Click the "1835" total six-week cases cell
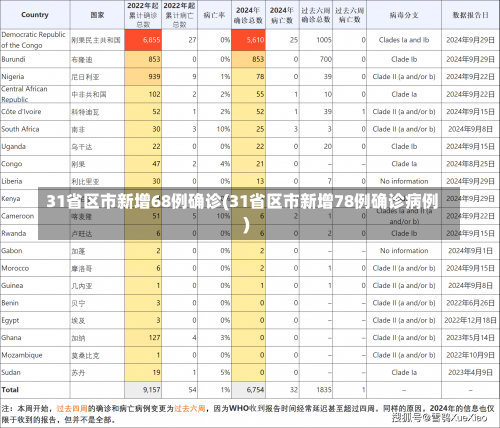The height and width of the screenshot is (428, 500). click(x=316, y=390)
